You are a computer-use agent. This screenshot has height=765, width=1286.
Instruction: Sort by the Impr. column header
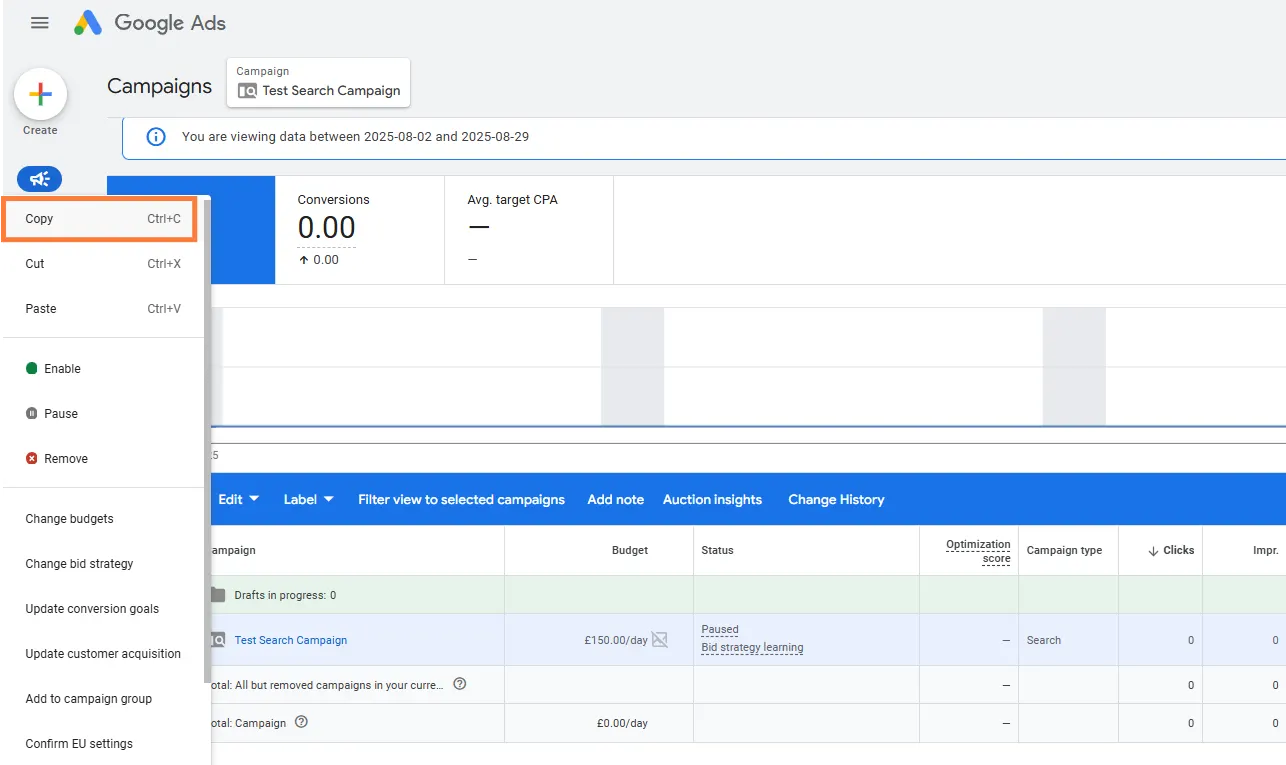[1265, 550]
